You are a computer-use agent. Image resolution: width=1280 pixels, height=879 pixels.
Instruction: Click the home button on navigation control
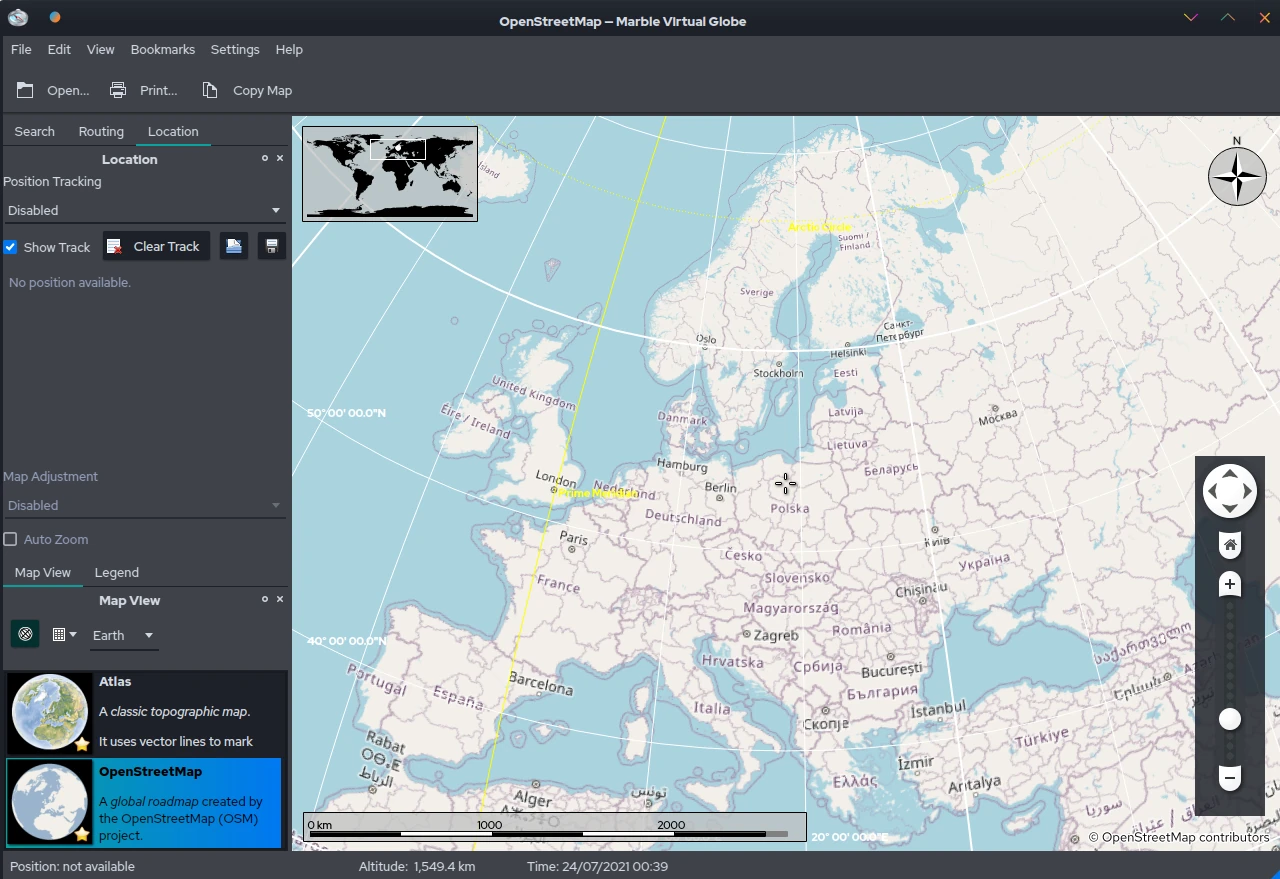tap(1230, 545)
